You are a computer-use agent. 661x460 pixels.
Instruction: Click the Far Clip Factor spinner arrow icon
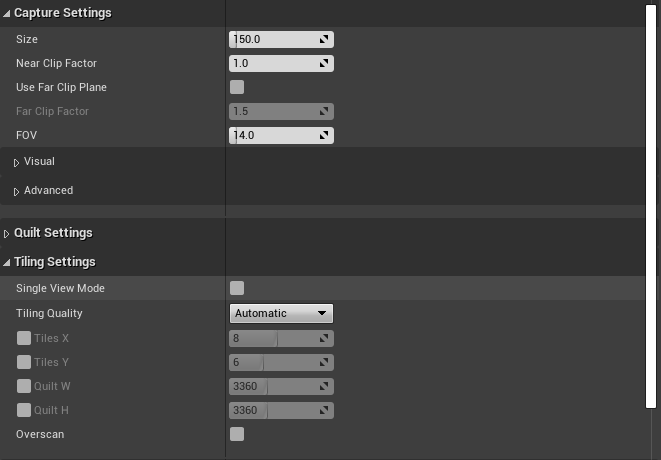pyautogui.click(x=324, y=112)
